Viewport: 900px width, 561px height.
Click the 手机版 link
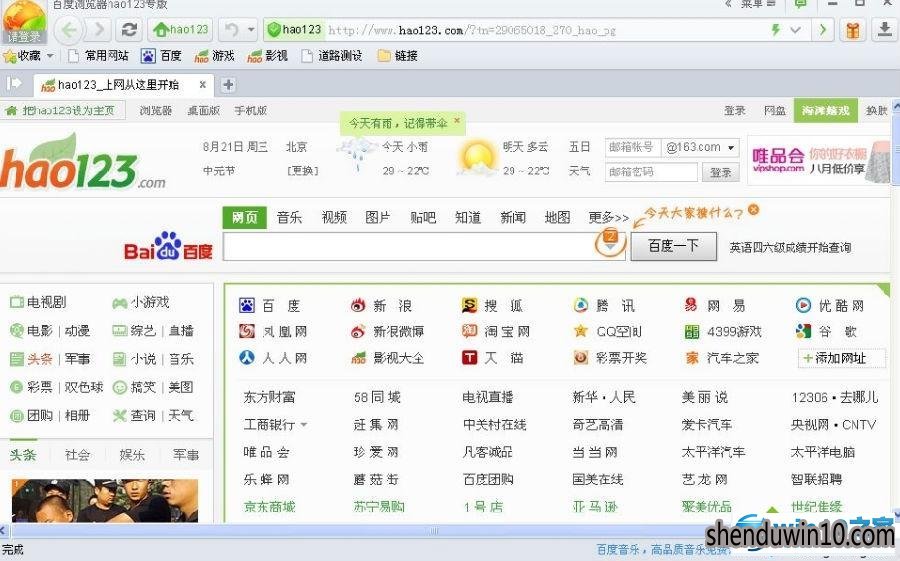point(250,110)
